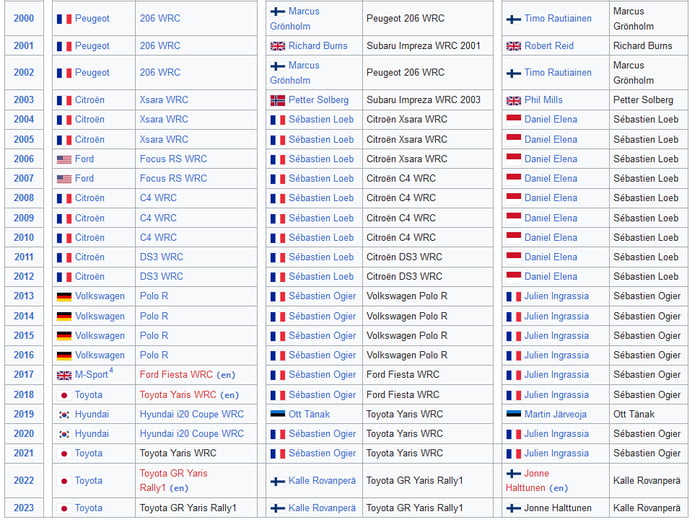Open the Ott Tänak driver link
This screenshot has width=700, height=522.
(312, 414)
